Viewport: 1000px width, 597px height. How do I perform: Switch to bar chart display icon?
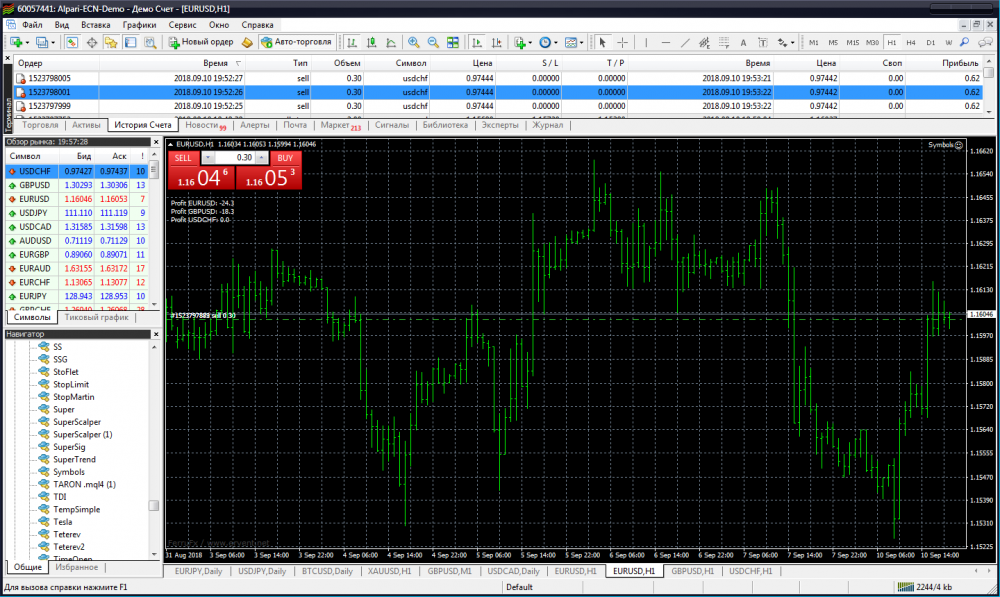pos(352,42)
